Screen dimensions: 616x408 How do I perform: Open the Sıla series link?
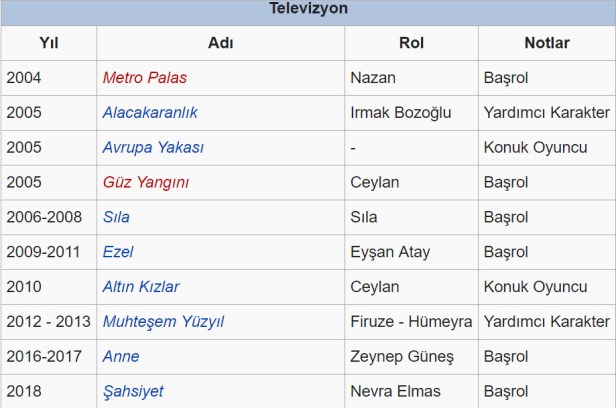116,217
